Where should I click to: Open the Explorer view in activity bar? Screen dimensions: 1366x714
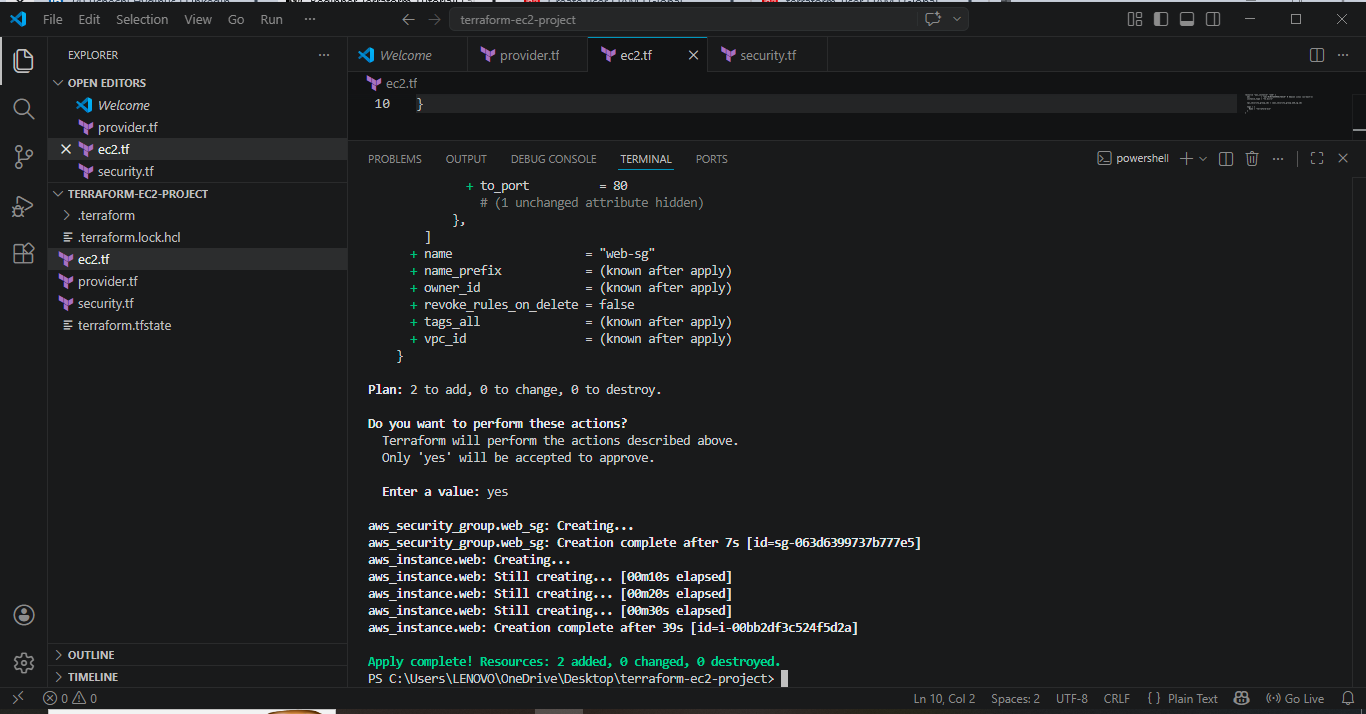(x=23, y=61)
